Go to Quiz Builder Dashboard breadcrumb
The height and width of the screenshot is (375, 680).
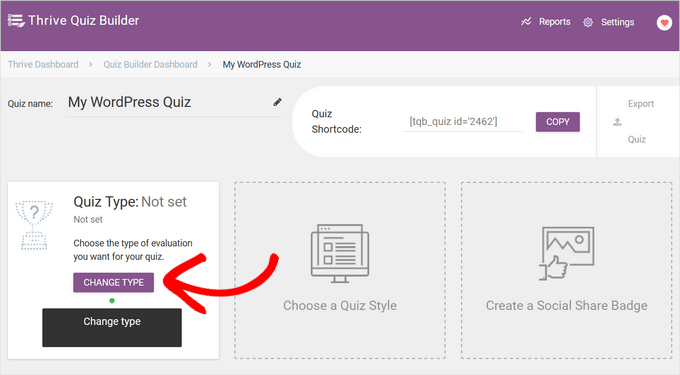(150, 65)
